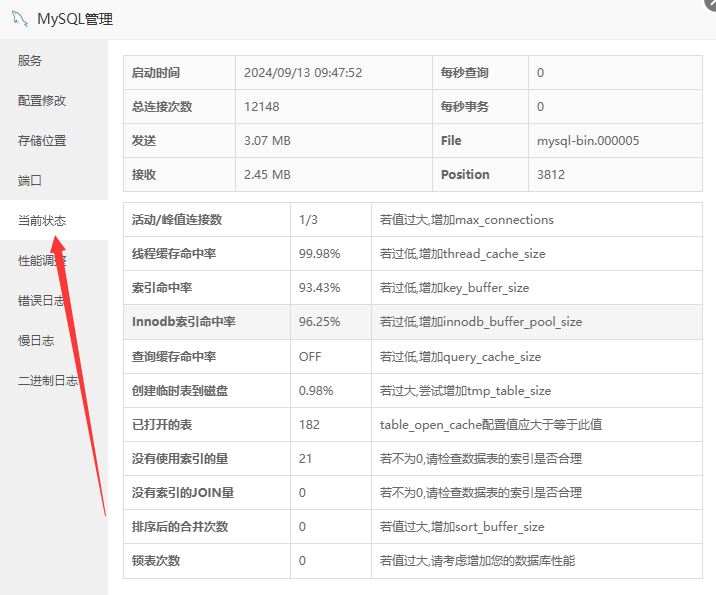716x595 pixels.
Task: Click the innodb_buffer_pool_size hint text
Action: [x=481, y=322]
